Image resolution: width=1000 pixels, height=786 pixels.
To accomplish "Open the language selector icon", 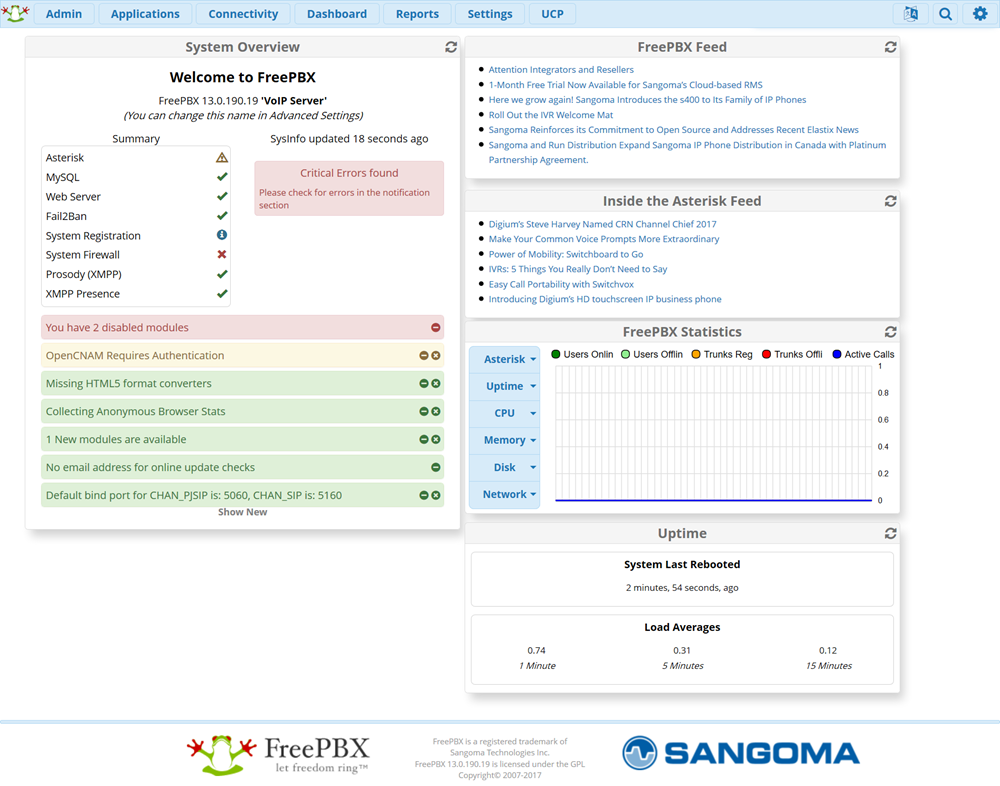I will click(911, 13).
